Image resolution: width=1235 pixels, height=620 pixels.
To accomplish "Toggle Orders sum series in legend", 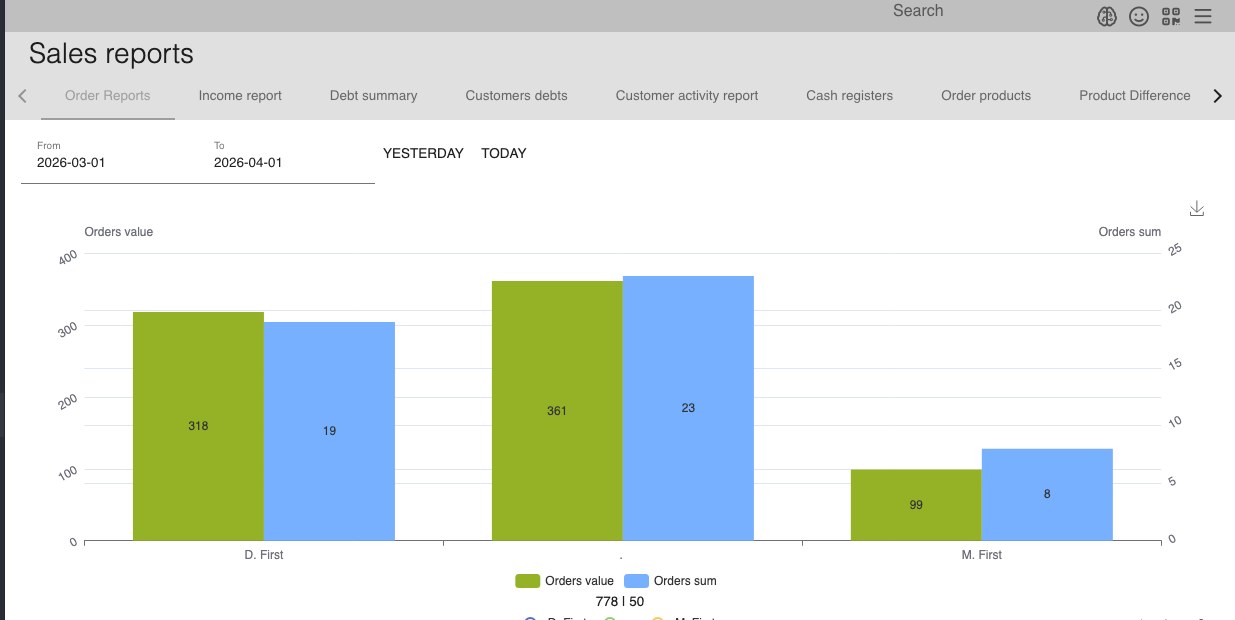I will (x=671, y=581).
